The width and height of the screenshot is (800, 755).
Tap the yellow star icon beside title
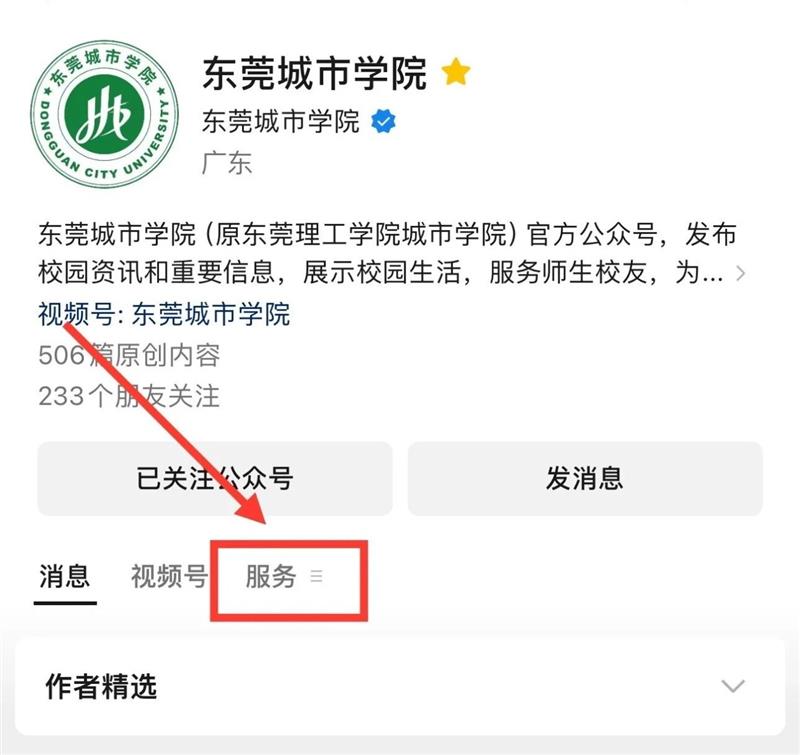tap(456, 72)
